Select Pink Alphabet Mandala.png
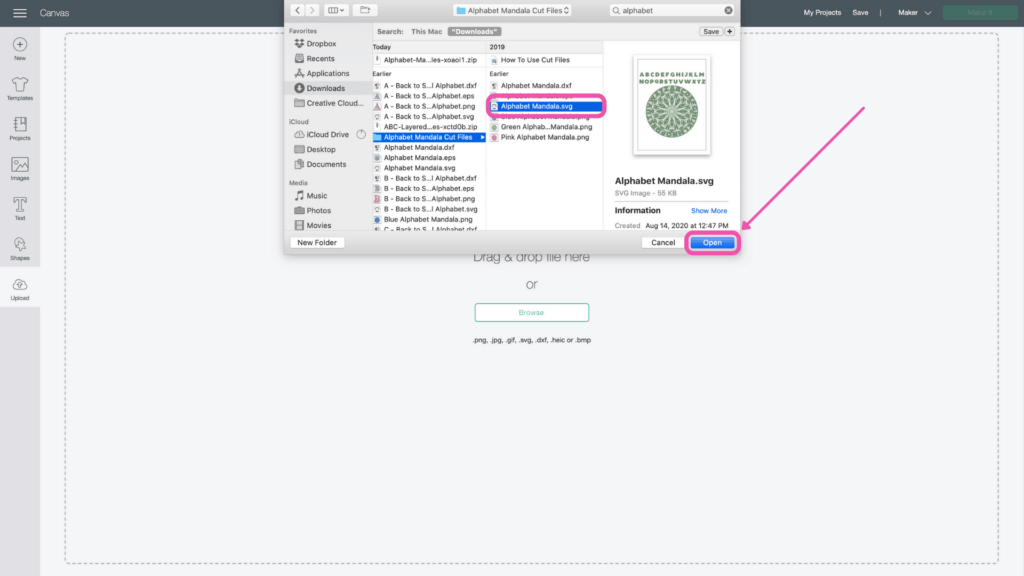This screenshot has height=576, width=1024. 545,137
